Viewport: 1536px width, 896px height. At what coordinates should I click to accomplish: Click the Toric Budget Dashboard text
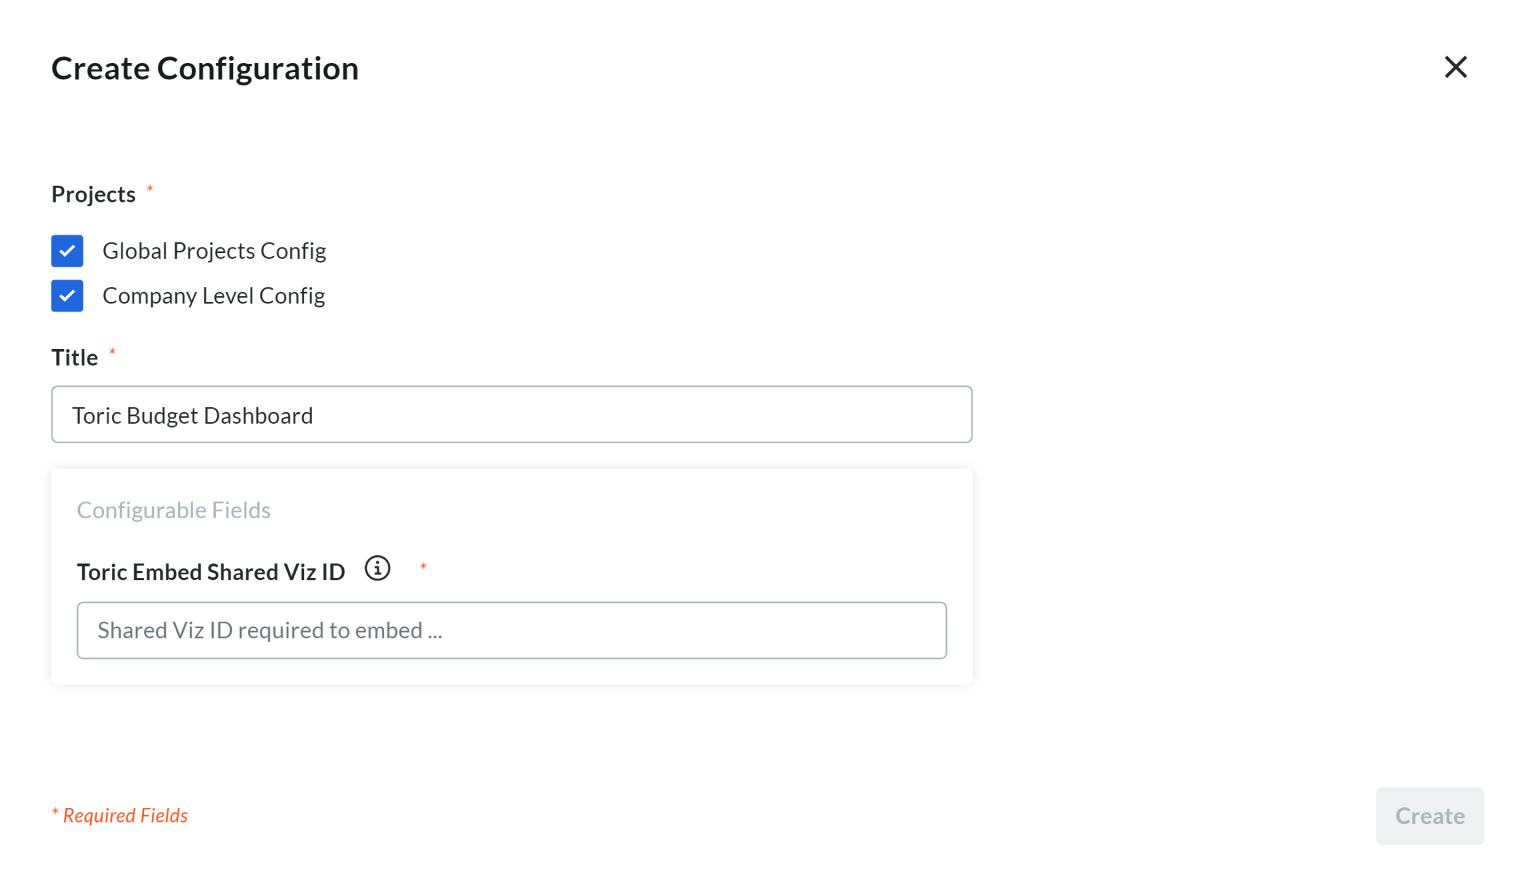click(x=193, y=415)
